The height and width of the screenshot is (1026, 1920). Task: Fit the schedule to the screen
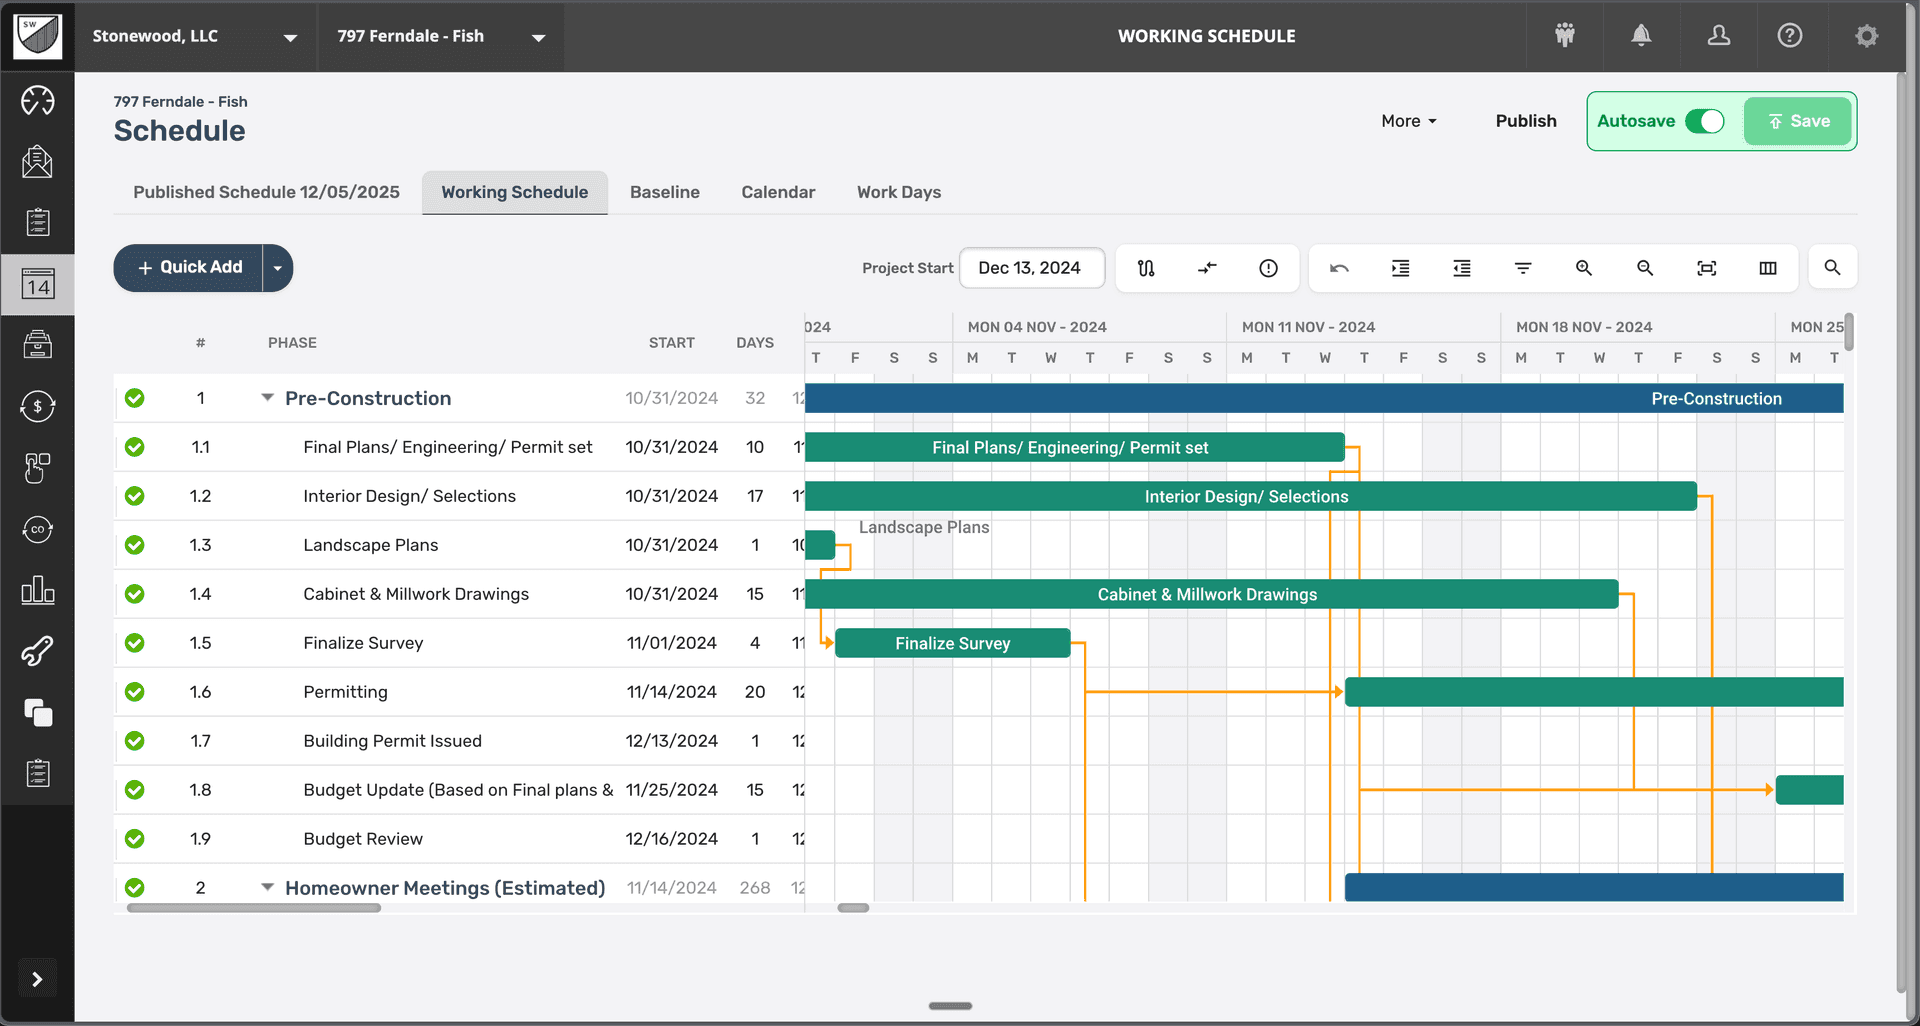[x=1707, y=268]
